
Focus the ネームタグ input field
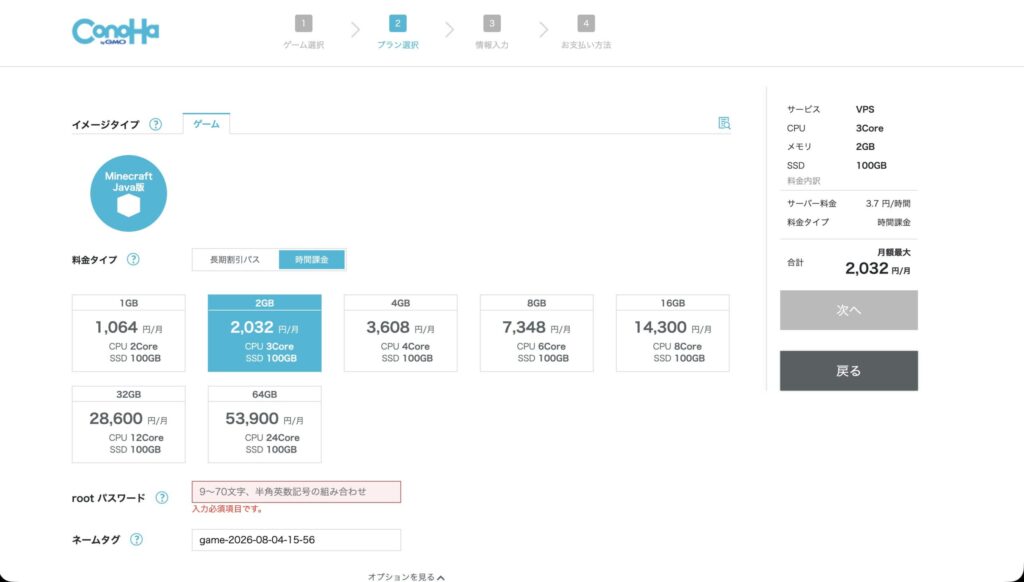(296, 540)
